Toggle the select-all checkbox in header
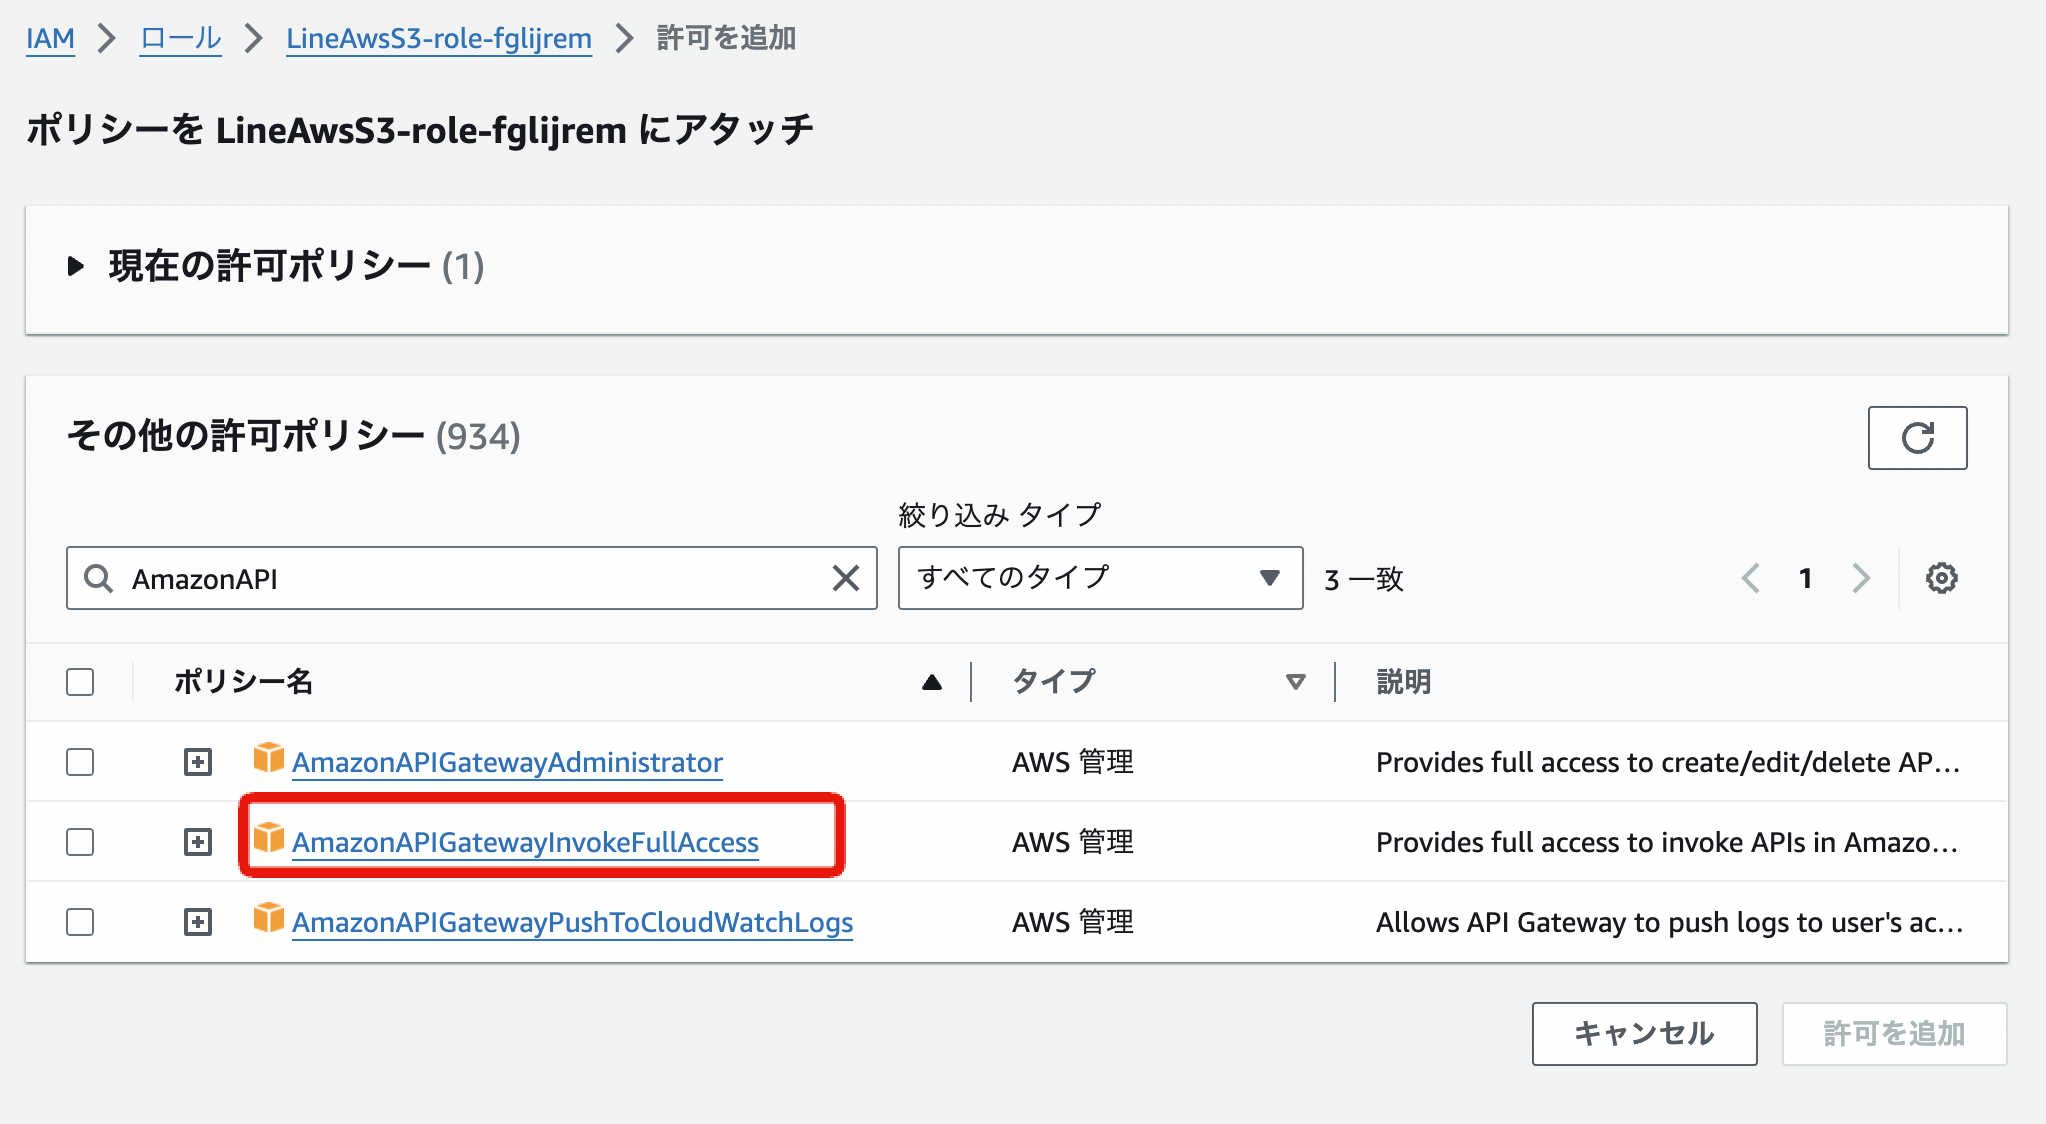The image size is (2046, 1124). coord(80,682)
